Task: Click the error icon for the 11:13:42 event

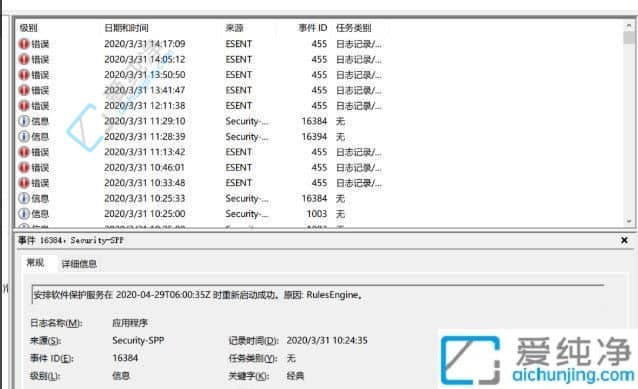Action: [24, 152]
